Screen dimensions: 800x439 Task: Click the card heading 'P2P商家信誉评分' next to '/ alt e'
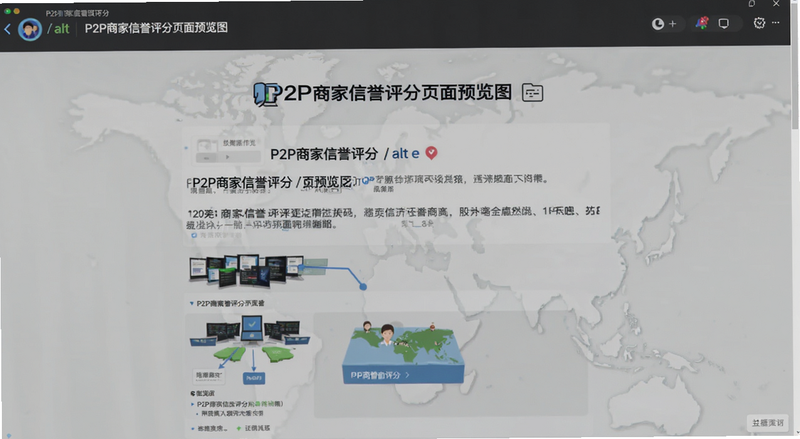324,154
